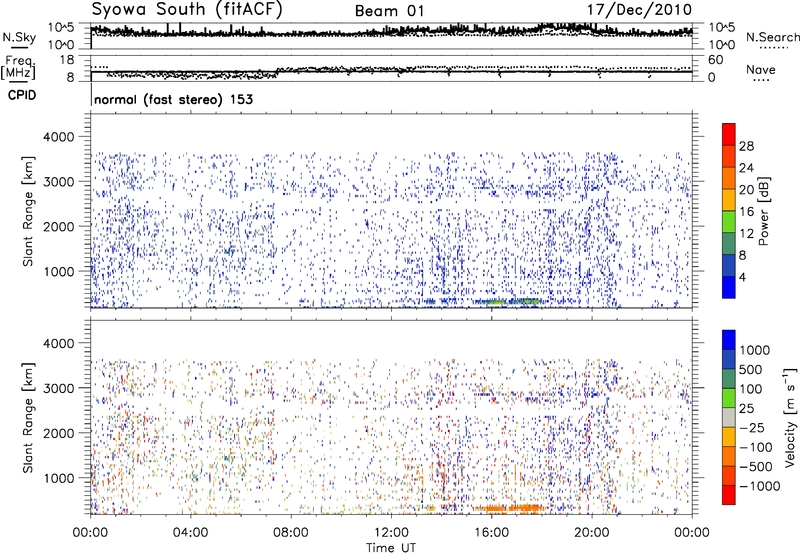This screenshot has height=554, width=800.
Task: Click the '04:00' time tick label
Action: (x=190, y=533)
